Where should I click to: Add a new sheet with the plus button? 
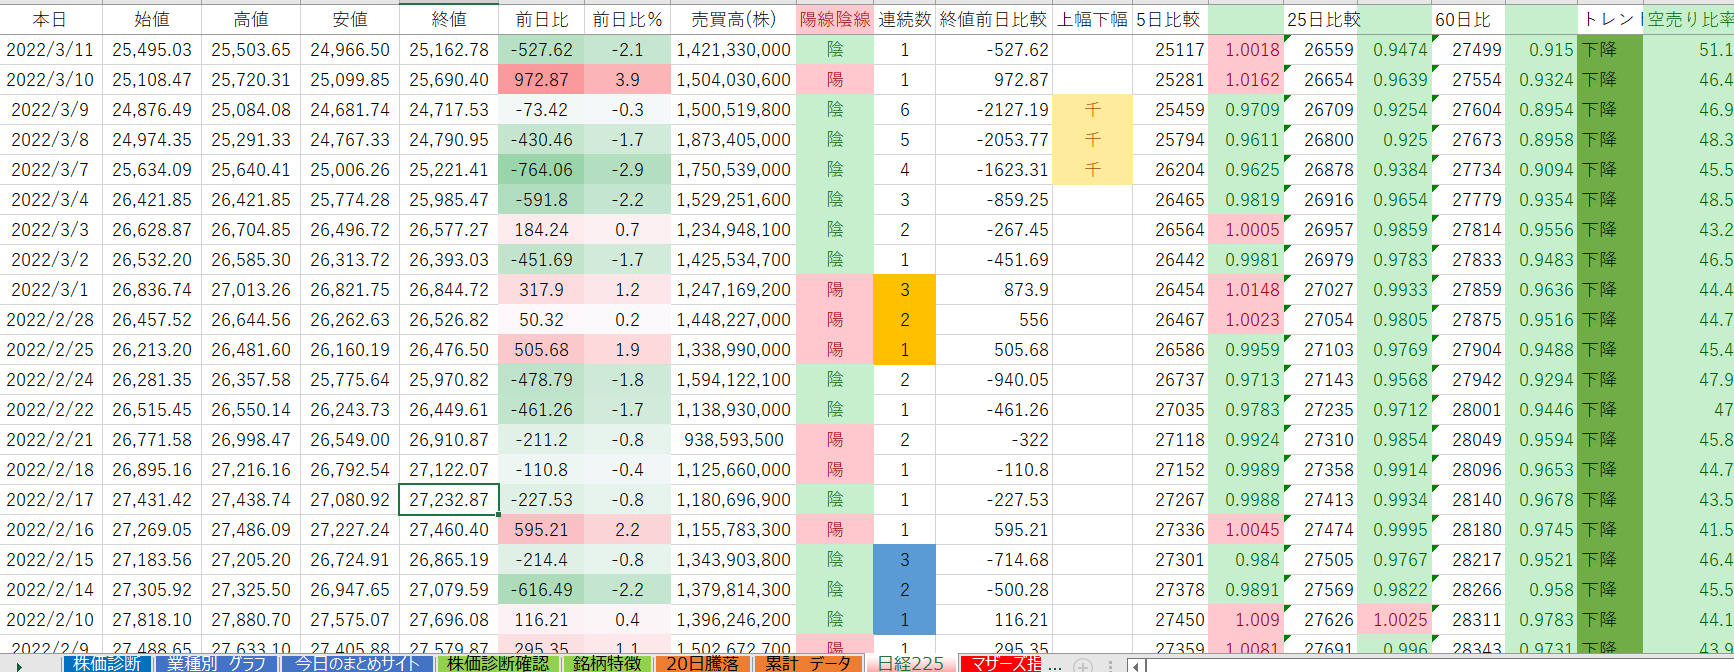click(x=1082, y=665)
